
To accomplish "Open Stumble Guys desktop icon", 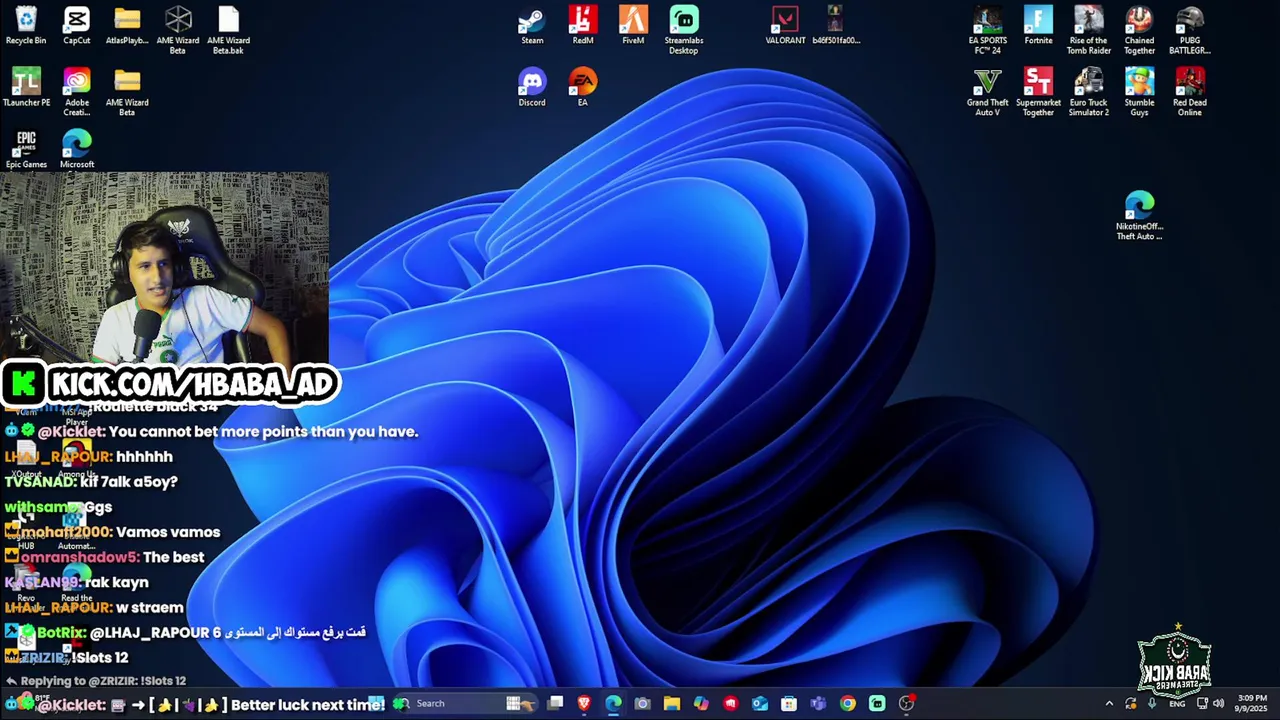I will pyautogui.click(x=1139, y=92).
